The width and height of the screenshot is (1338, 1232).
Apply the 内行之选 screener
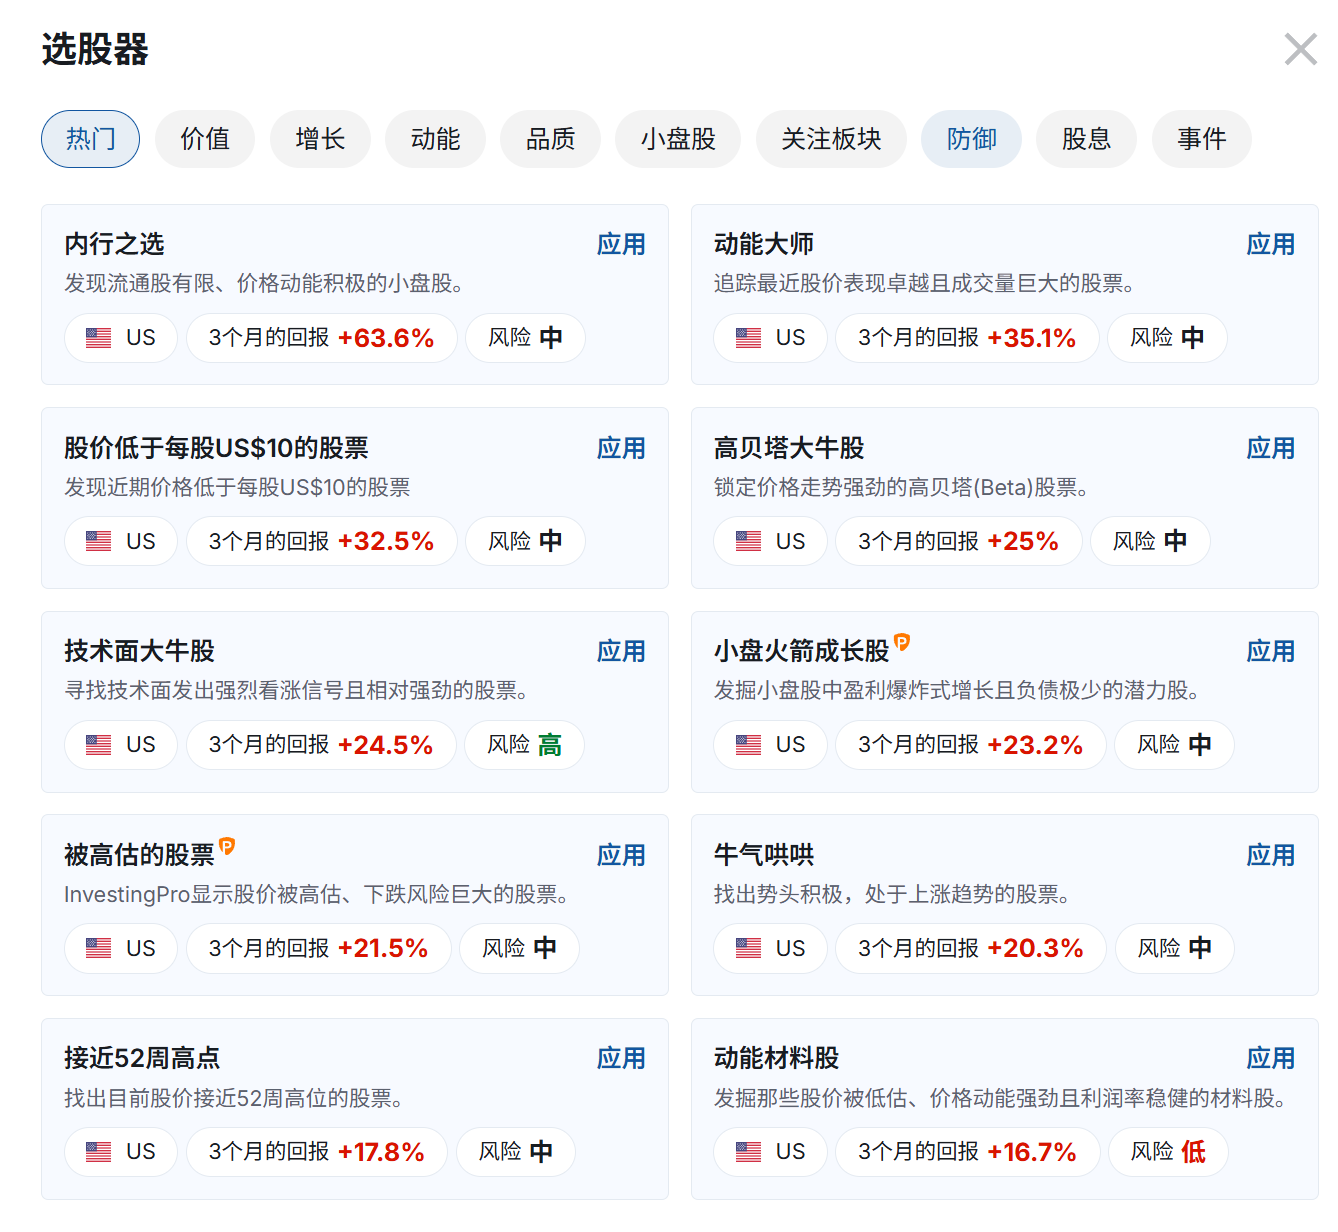coord(620,244)
